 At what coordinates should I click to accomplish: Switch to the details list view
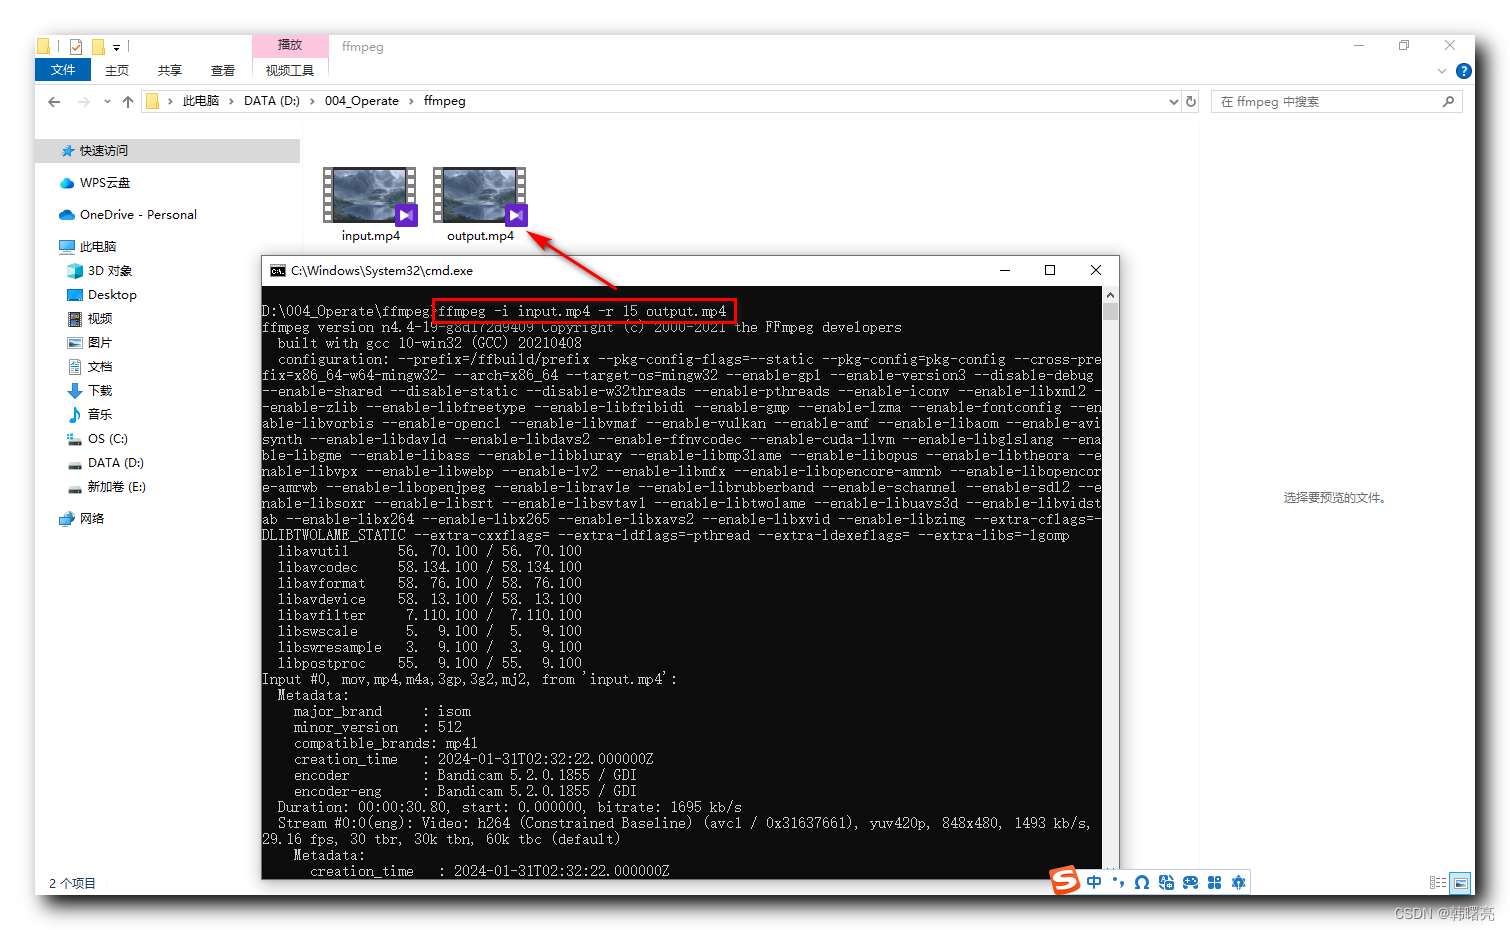(1438, 883)
